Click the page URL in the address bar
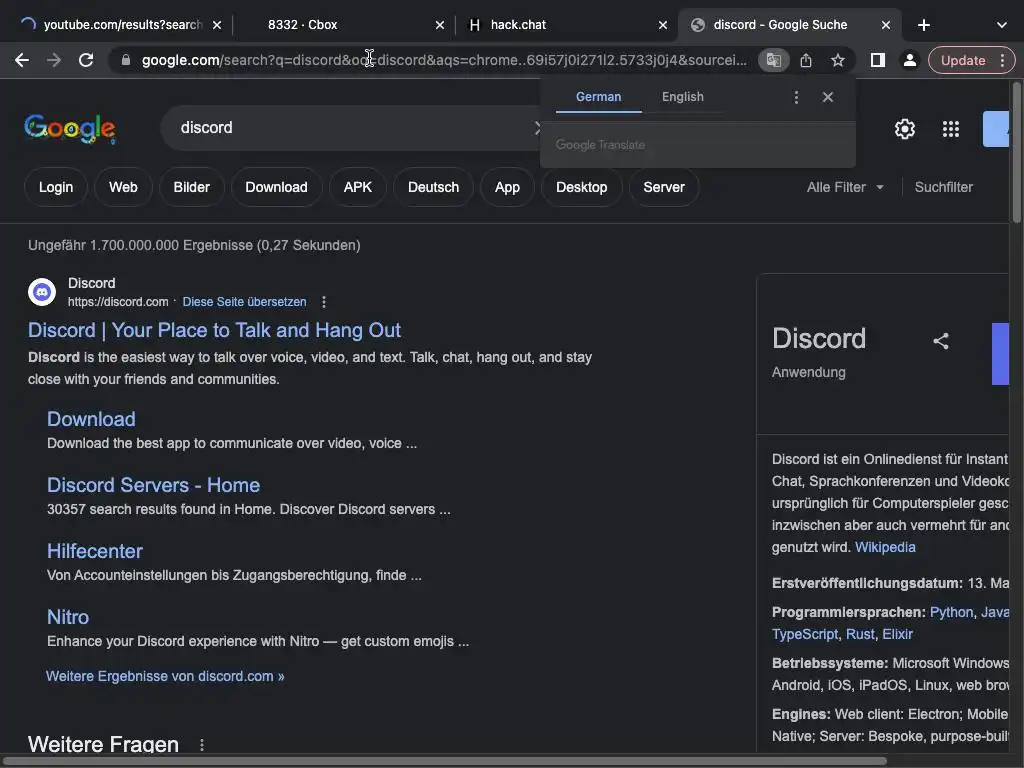Viewport: 1024px width, 768px height. 444,60
